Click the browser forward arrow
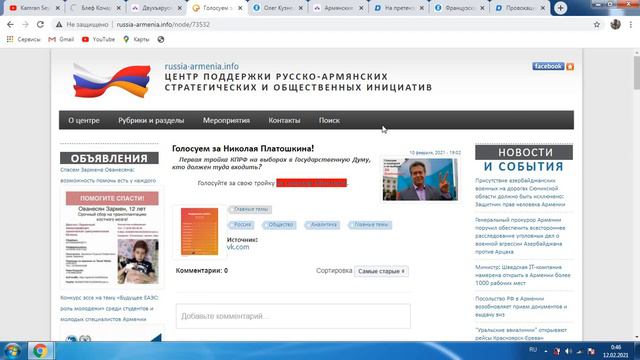This screenshot has height=360, width=640. [25, 24]
